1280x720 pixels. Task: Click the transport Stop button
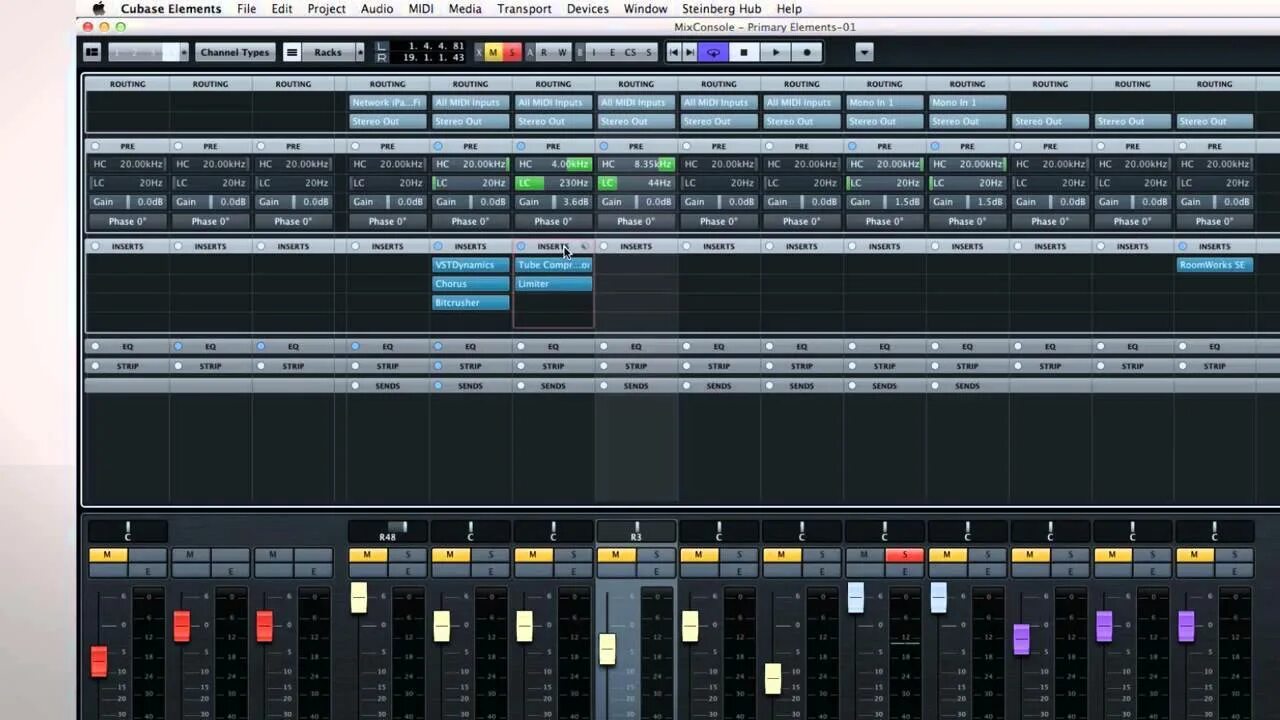click(x=744, y=52)
